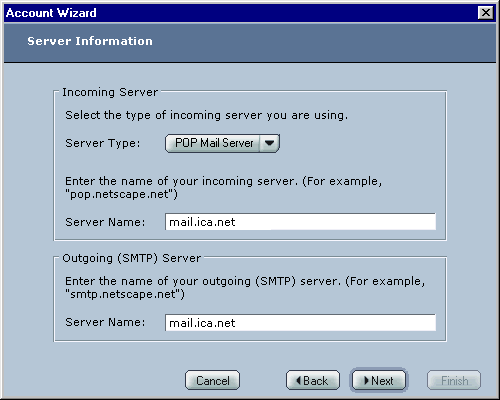This screenshot has height=400, width=500.
Task: Click the Server Type label
Action: 103,143
